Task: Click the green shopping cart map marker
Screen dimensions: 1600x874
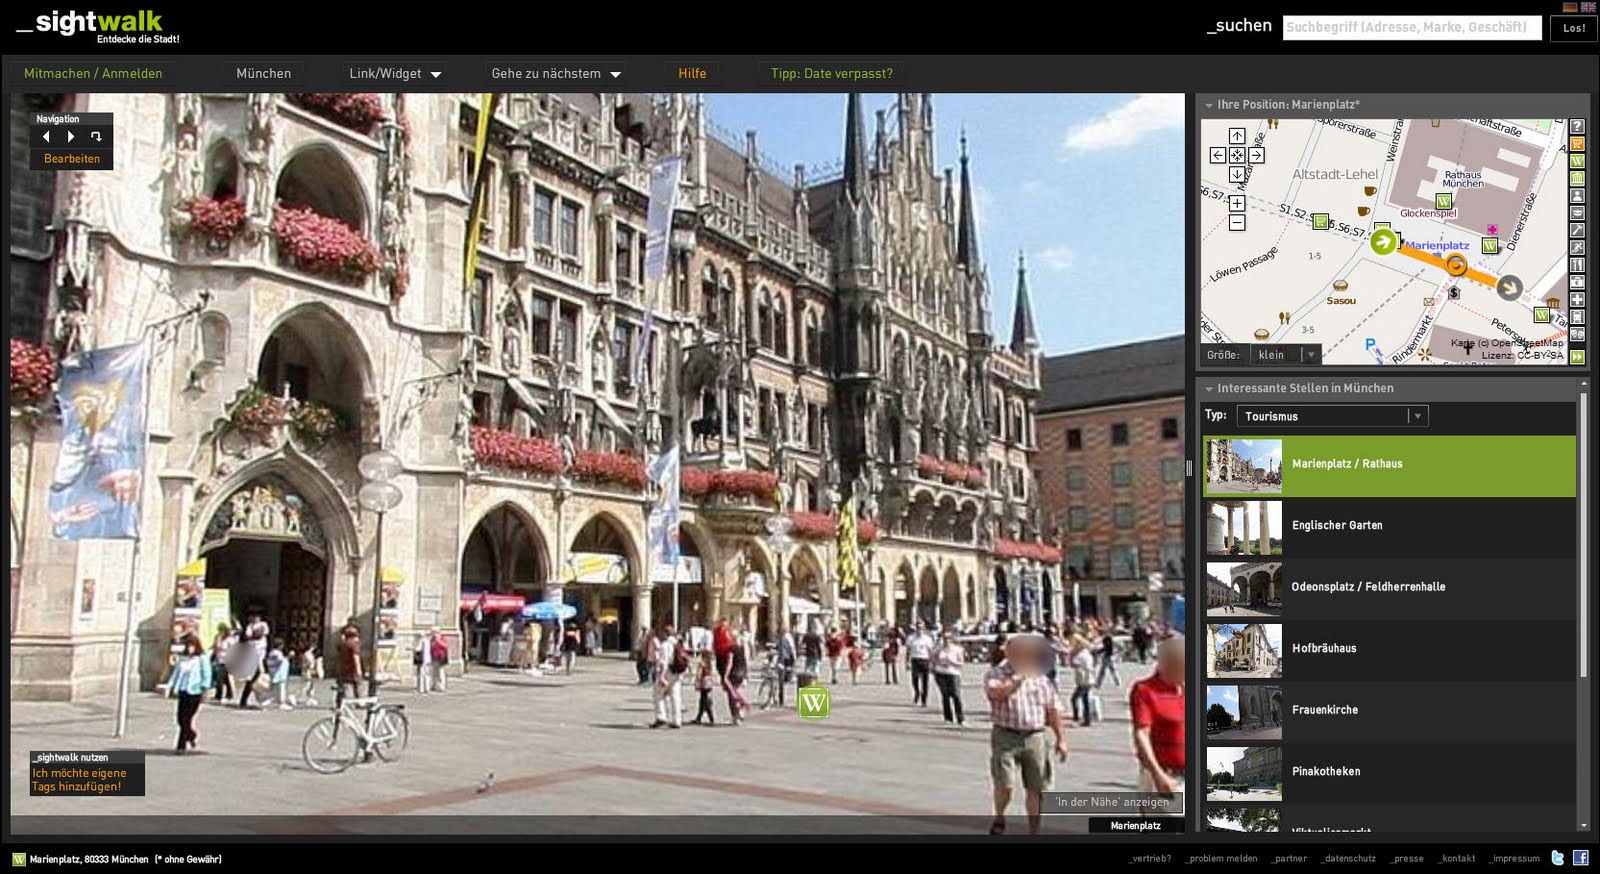Action: [x=1320, y=221]
